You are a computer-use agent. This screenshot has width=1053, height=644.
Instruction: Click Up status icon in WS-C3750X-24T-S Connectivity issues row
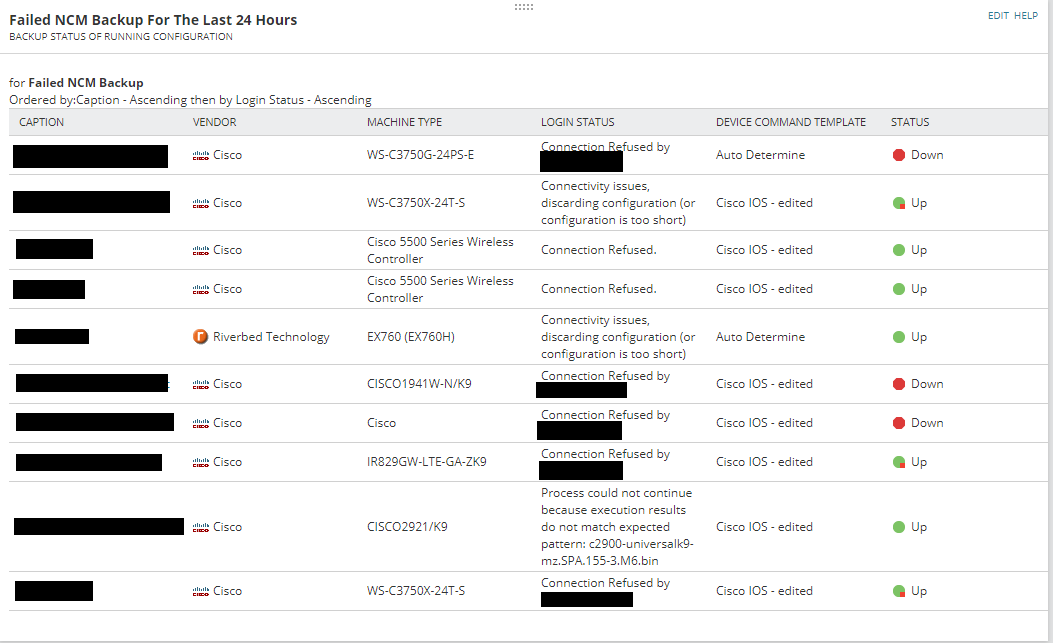click(899, 203)
